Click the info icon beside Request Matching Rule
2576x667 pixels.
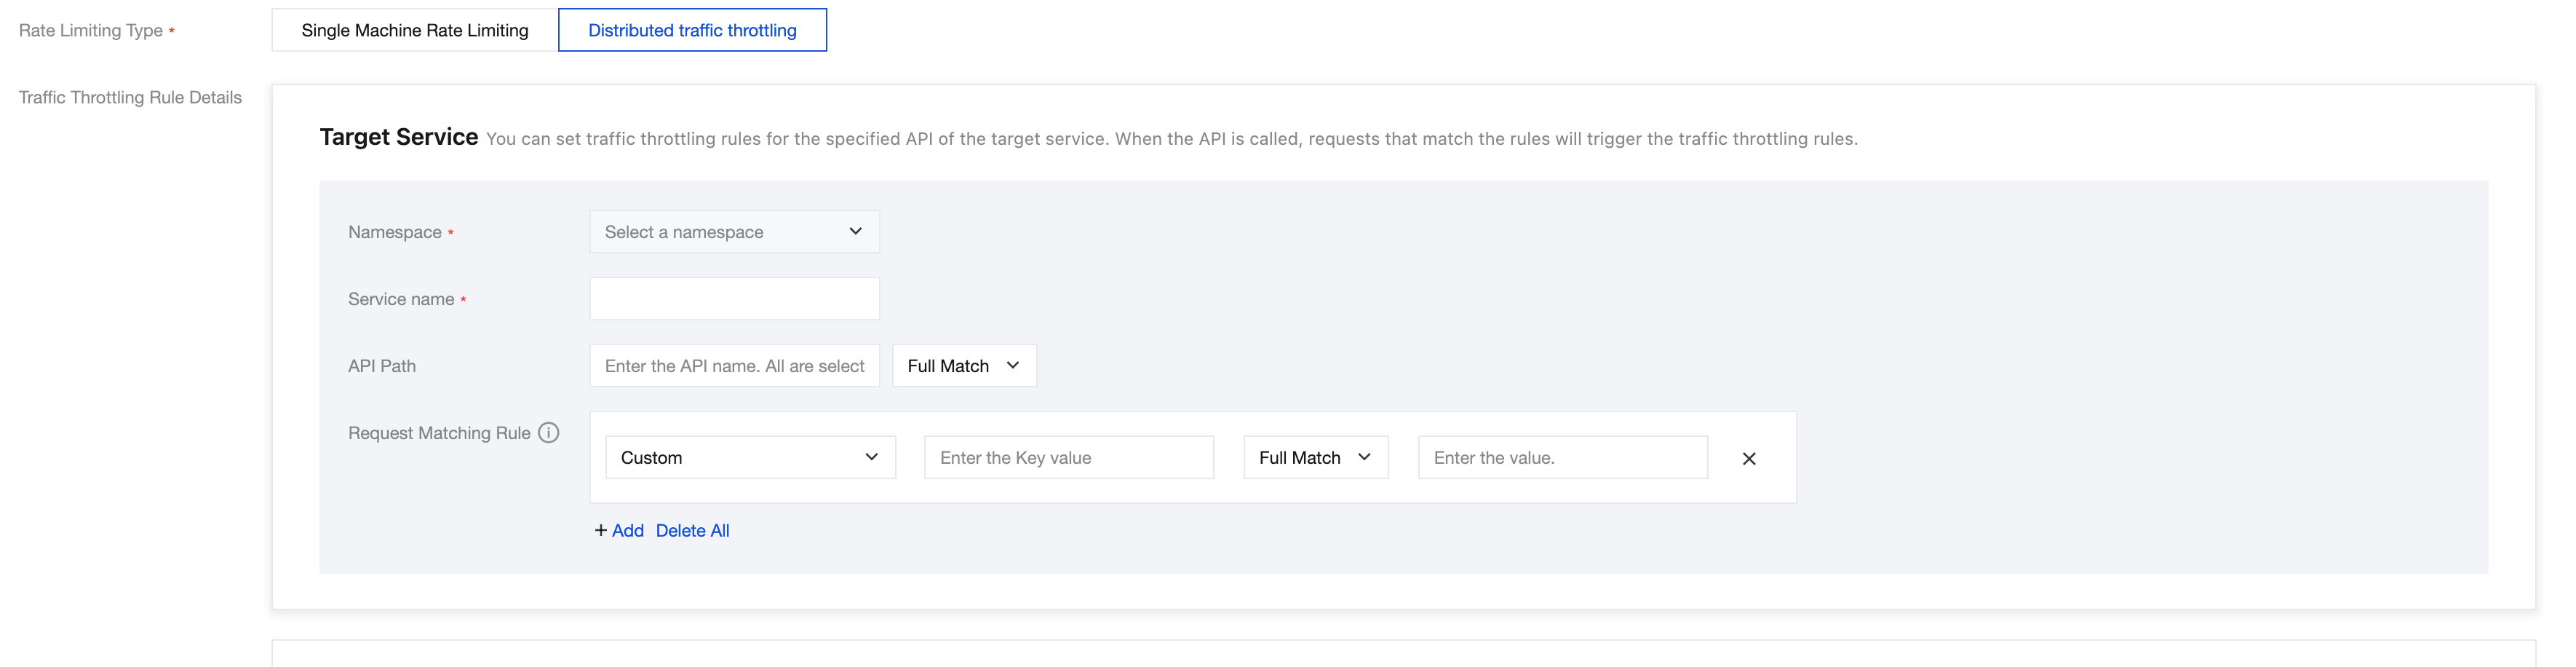(548, 432)
